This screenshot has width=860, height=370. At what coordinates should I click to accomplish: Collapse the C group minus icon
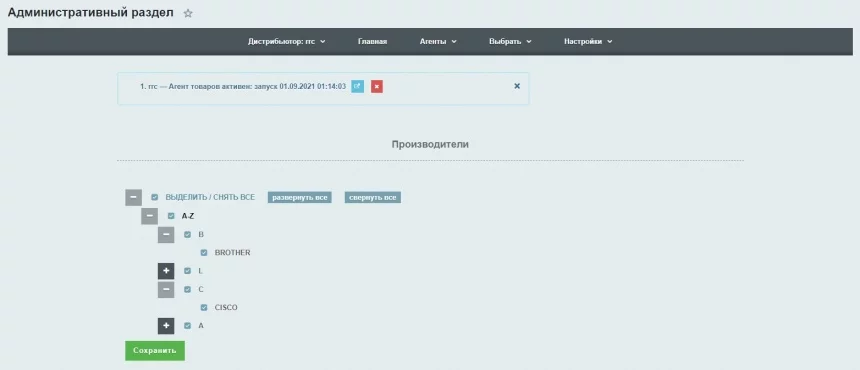166,289
